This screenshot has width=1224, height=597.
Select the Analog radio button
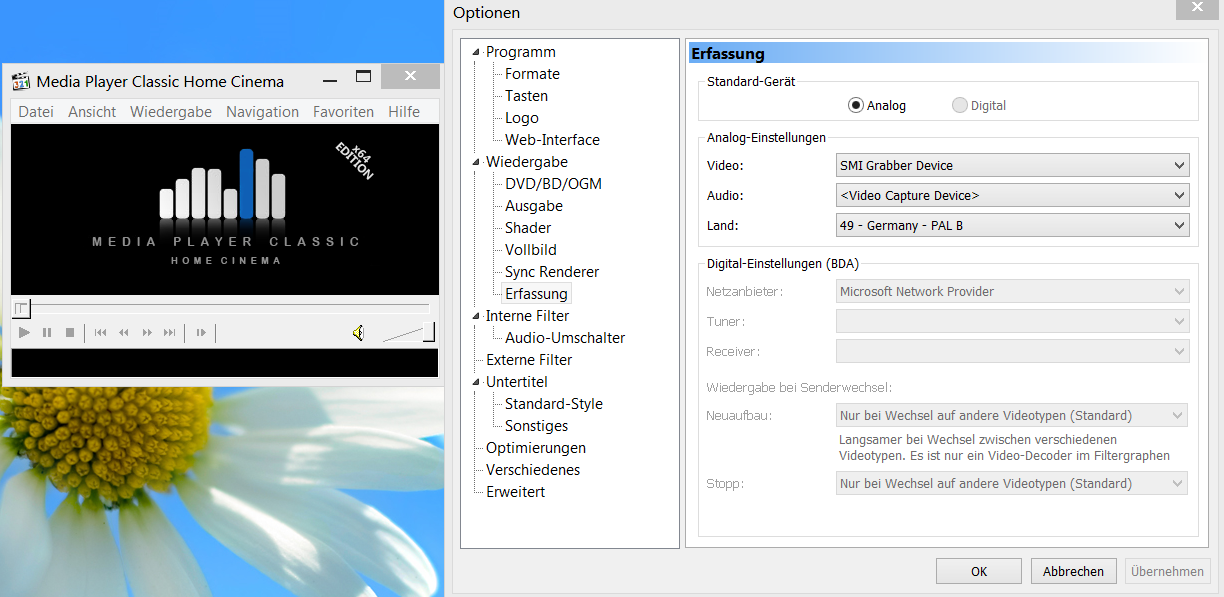pyautogui.click(x=877, y=105)
